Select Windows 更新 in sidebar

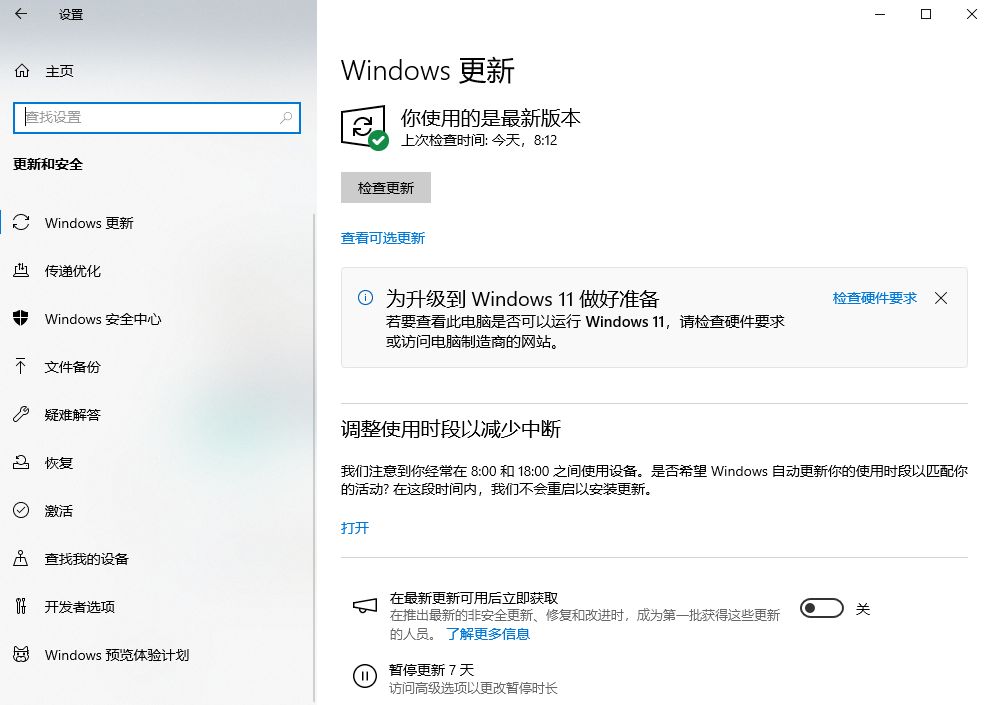[x=157, y=223]
